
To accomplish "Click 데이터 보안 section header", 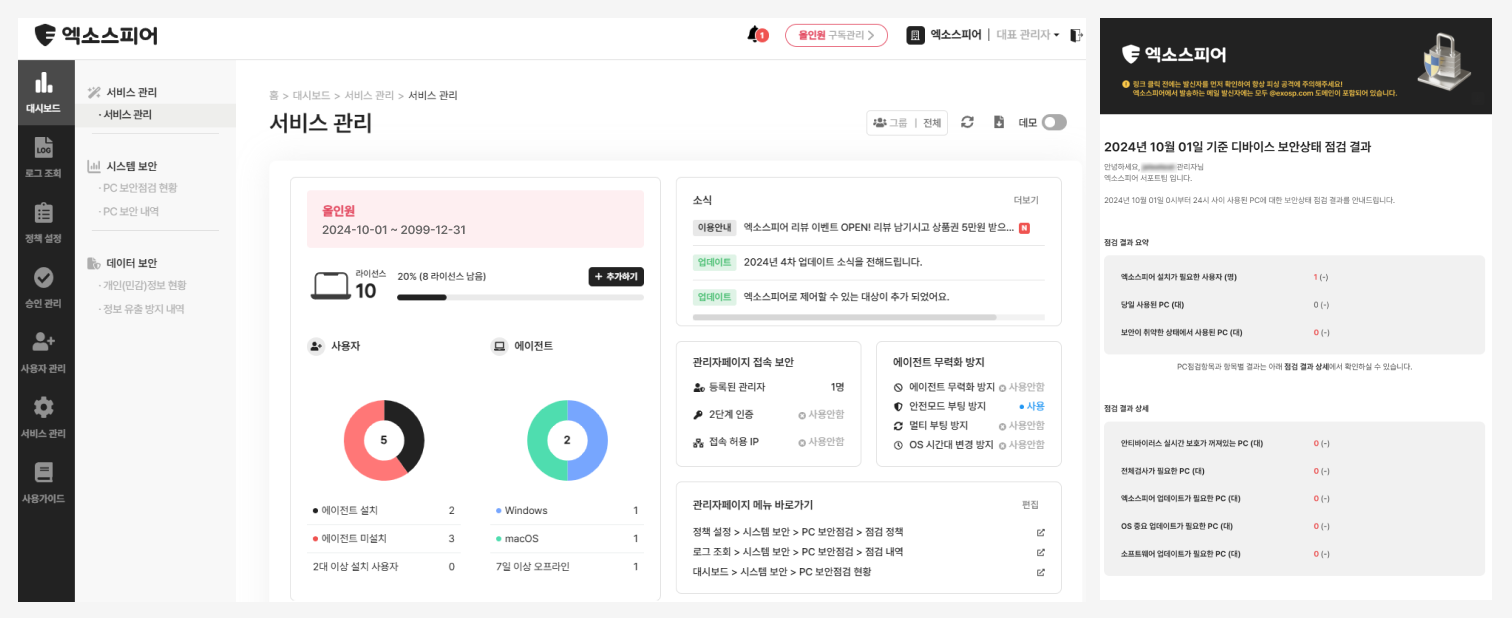I will click(x=122, y=264).
